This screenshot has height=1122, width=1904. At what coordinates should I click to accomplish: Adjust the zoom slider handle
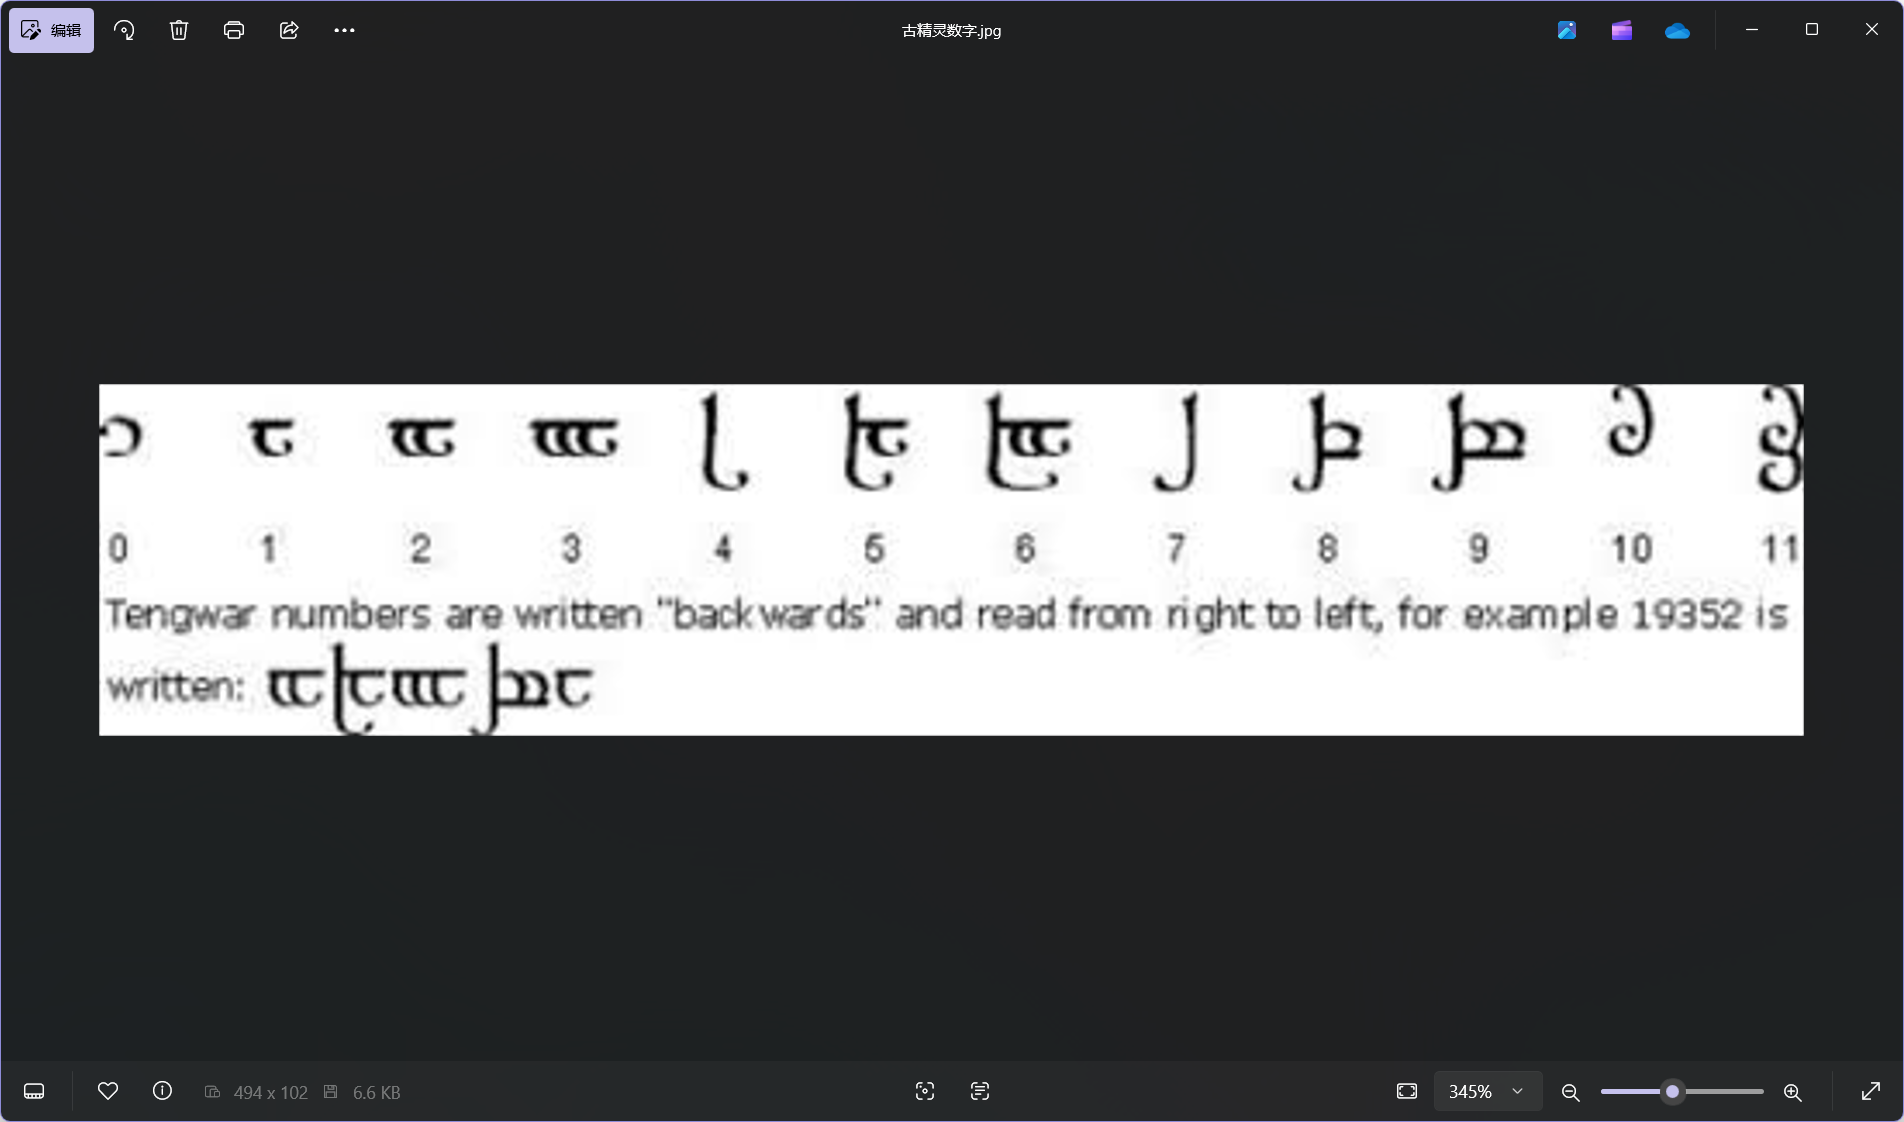[x=1672, y=1091]
